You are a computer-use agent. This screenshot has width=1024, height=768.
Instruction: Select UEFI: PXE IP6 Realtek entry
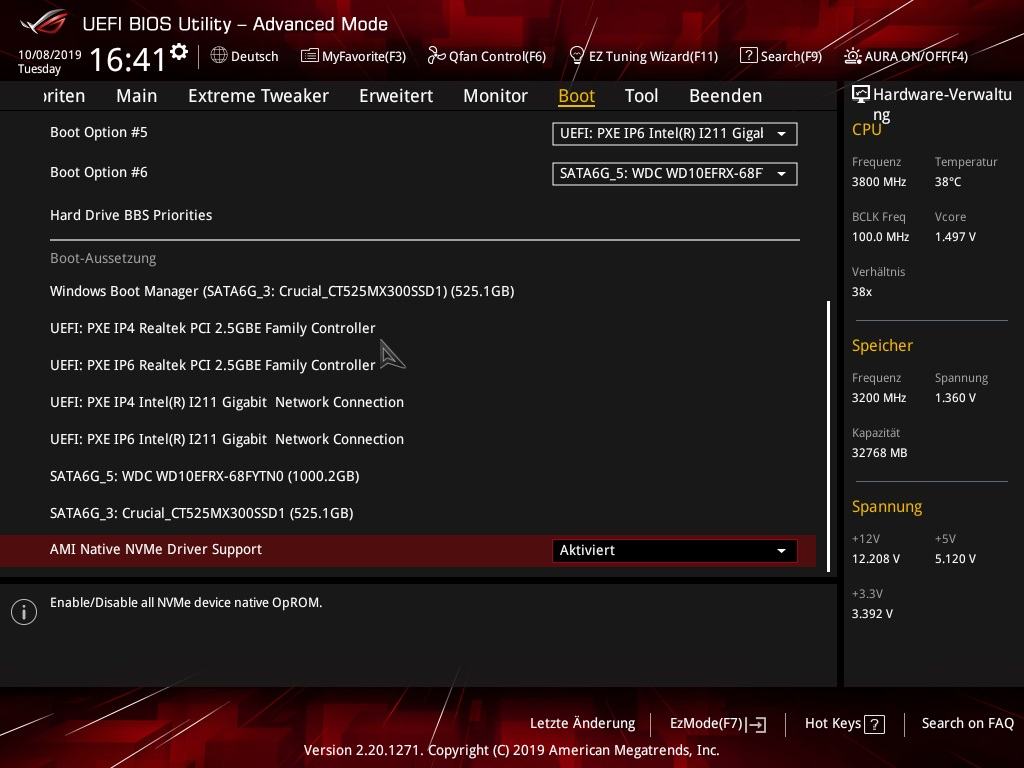tap(213, 365)
